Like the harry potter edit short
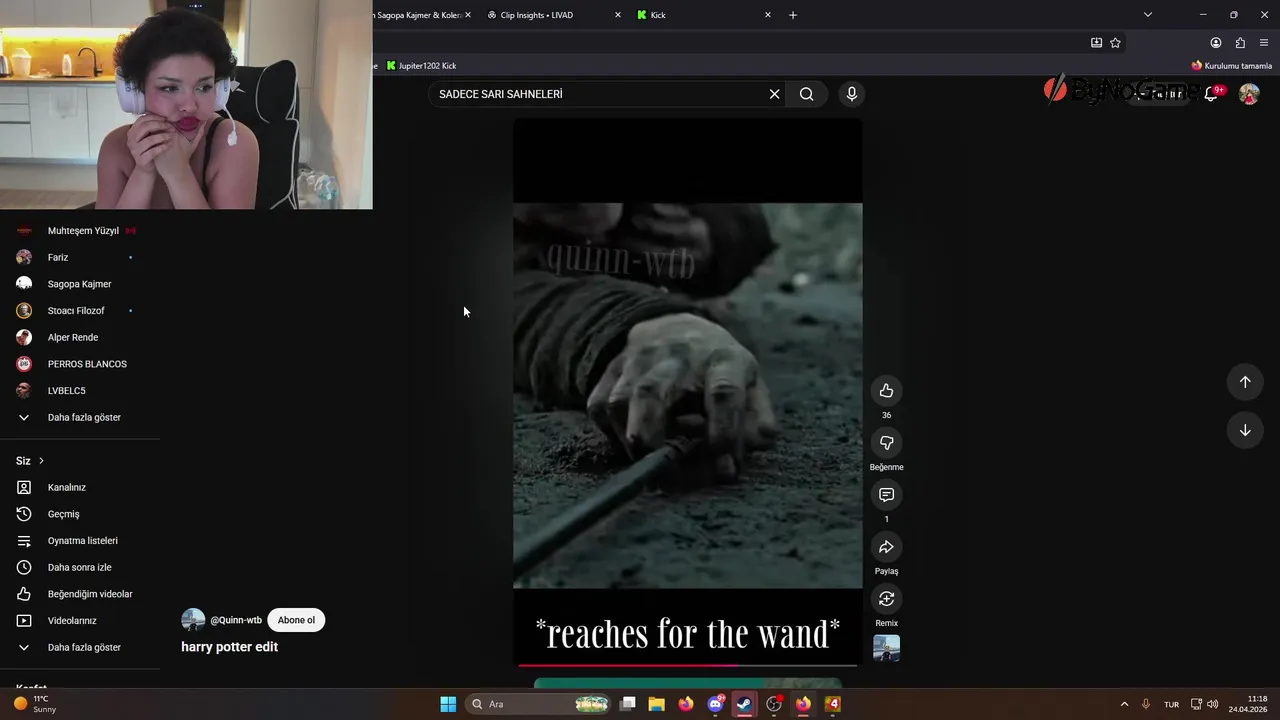 coord(886,390)
